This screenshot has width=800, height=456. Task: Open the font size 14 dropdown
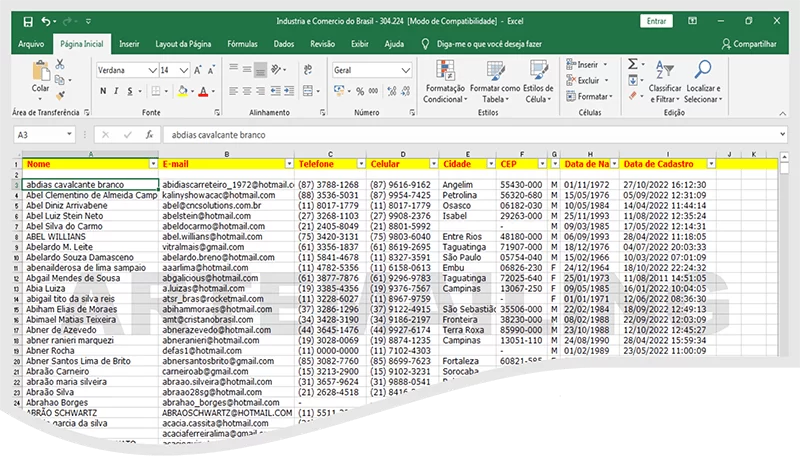coord(184,70)
